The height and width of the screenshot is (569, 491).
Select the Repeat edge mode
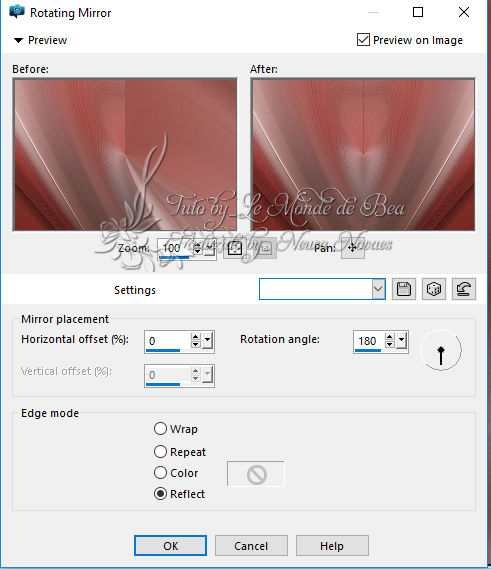[x=160, y=452]
